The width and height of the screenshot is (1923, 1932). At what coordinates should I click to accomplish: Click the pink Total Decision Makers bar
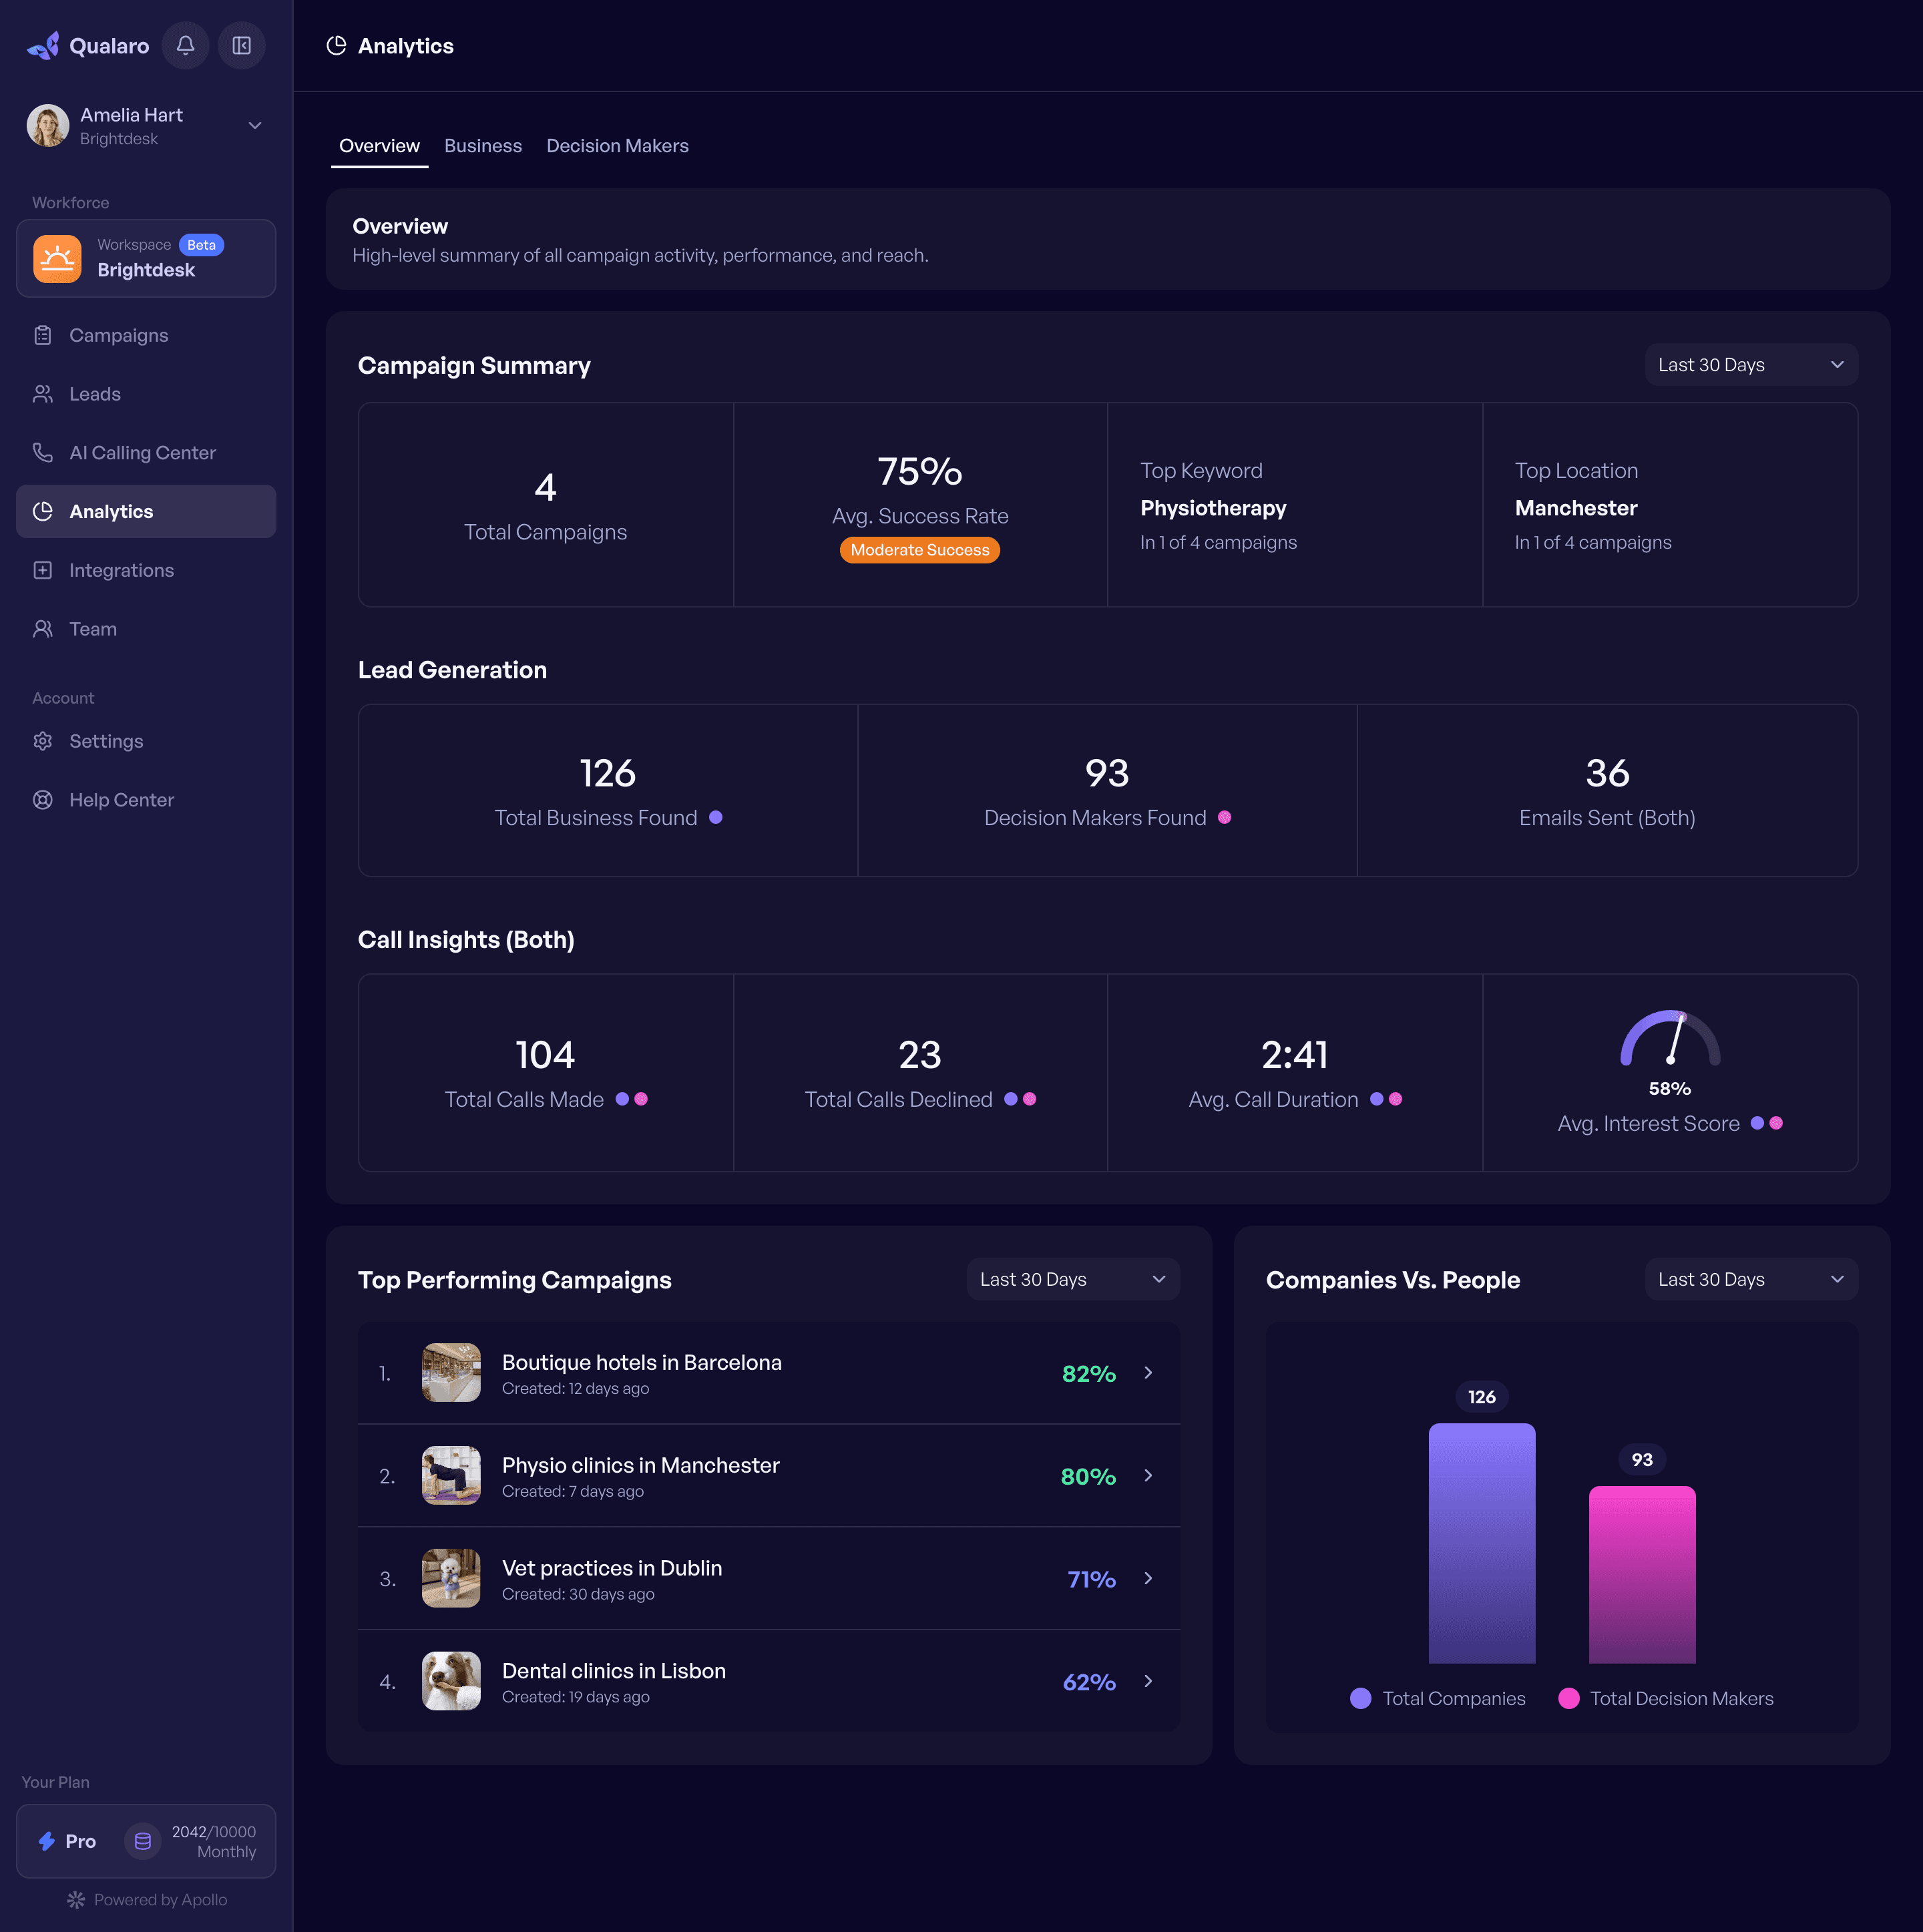(1642, 1574)
